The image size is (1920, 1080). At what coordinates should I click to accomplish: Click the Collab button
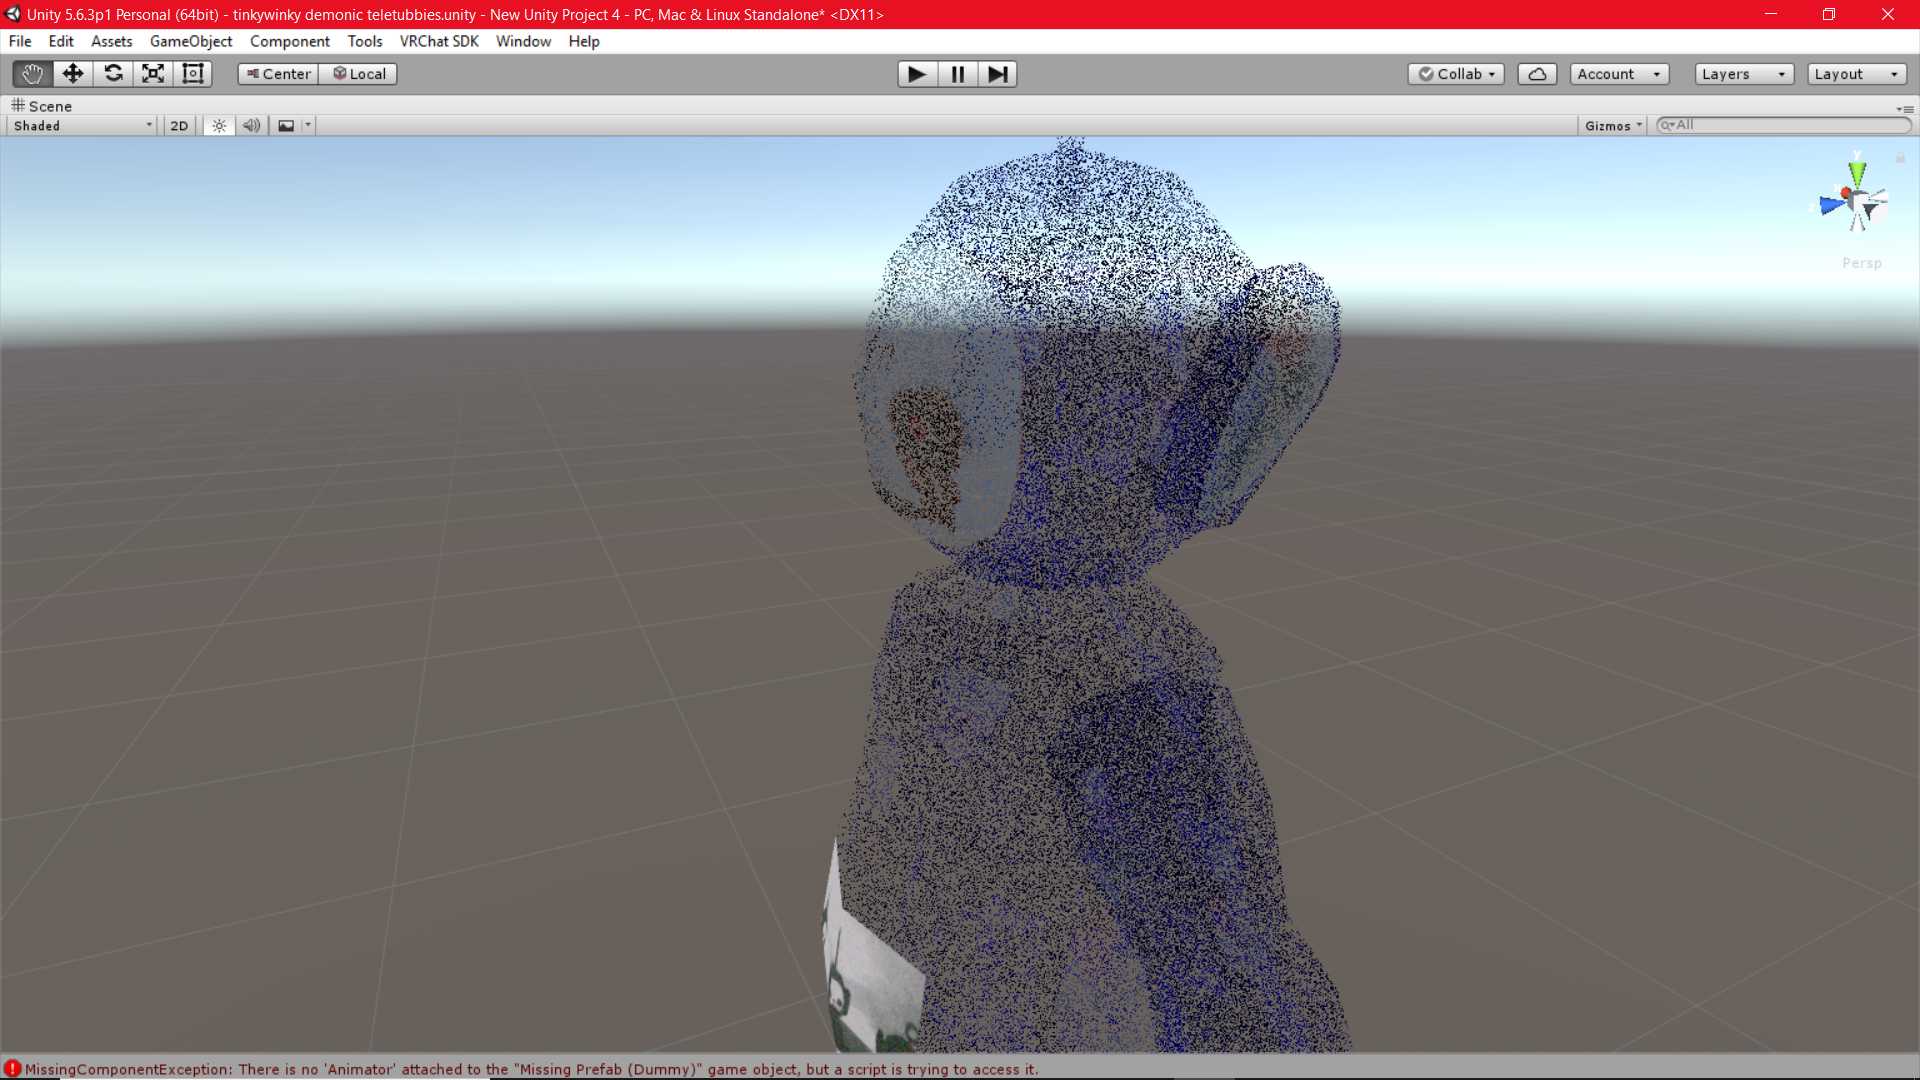pyautogui.click(x=1456, y=74)
